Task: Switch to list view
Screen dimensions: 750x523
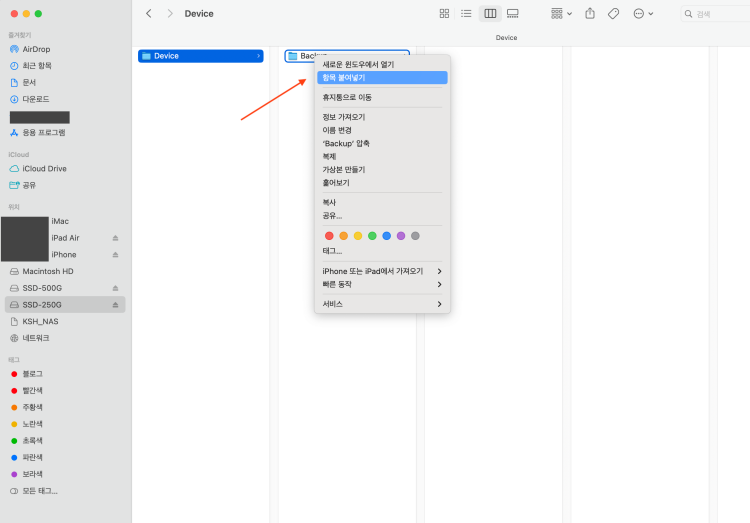Action: [x=466, y=13]
